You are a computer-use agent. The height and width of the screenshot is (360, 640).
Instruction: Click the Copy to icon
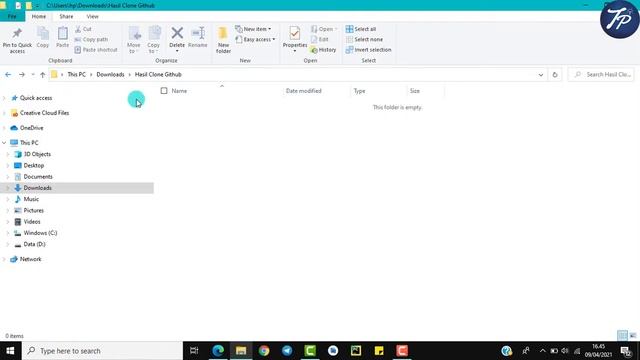point(154,33)
